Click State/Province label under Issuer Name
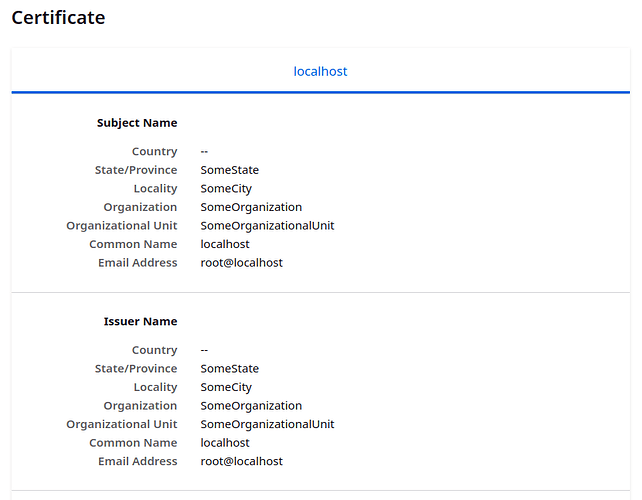Image resolution: width=642 pixels, height=500 pixels. click(136, 369)
